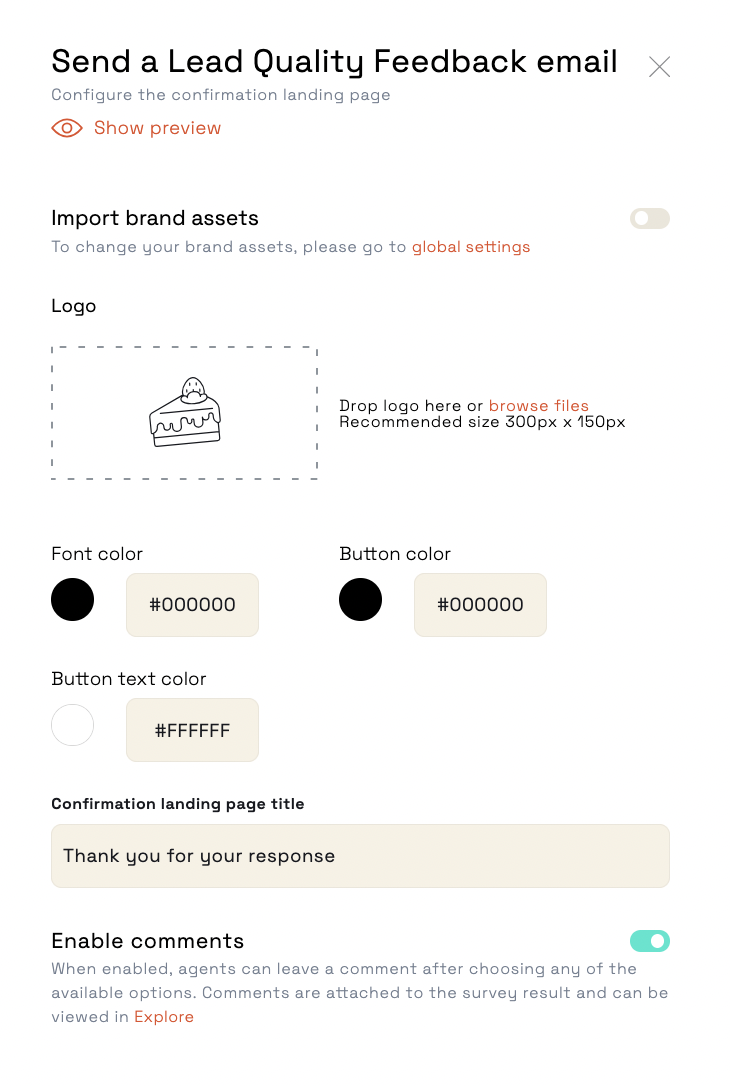
Task: Toggle the Import brand assets switch
Action: (x=650, y=218)
